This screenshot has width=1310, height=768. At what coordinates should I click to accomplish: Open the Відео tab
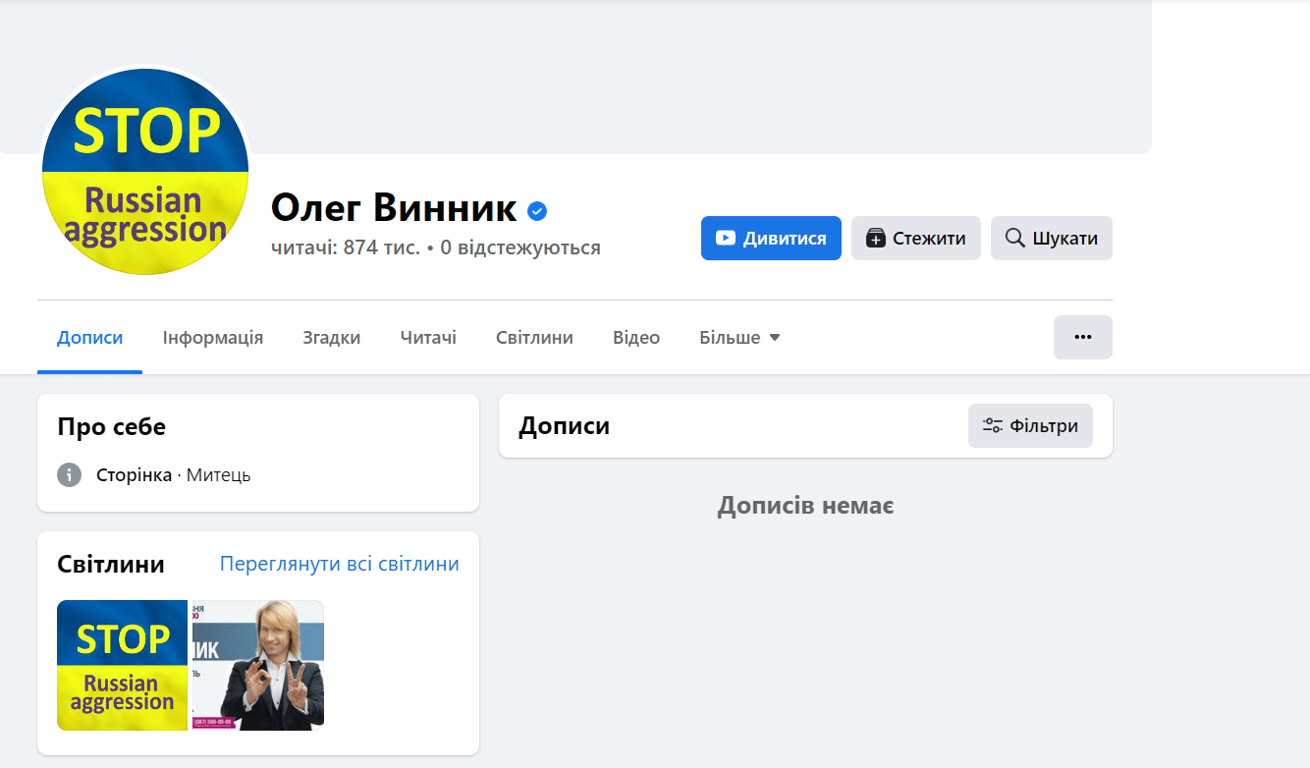click(636, 338)
